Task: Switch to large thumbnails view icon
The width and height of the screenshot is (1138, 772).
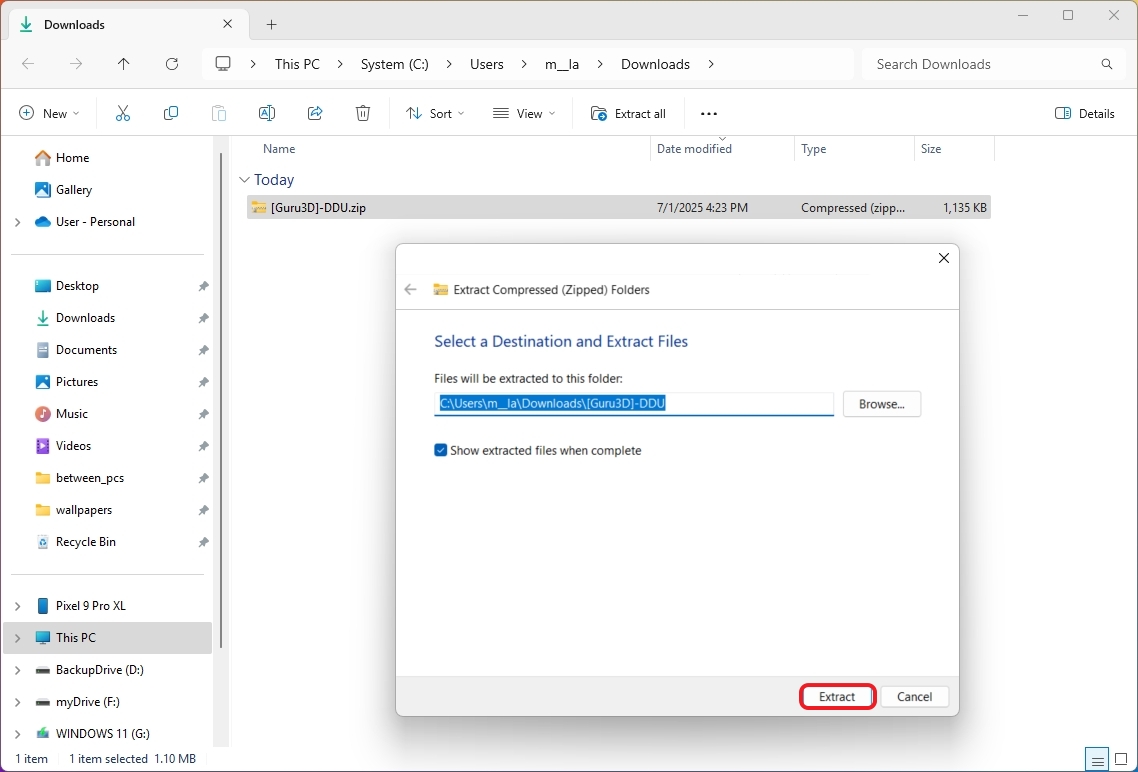Action: click(x=1121, y=759)
